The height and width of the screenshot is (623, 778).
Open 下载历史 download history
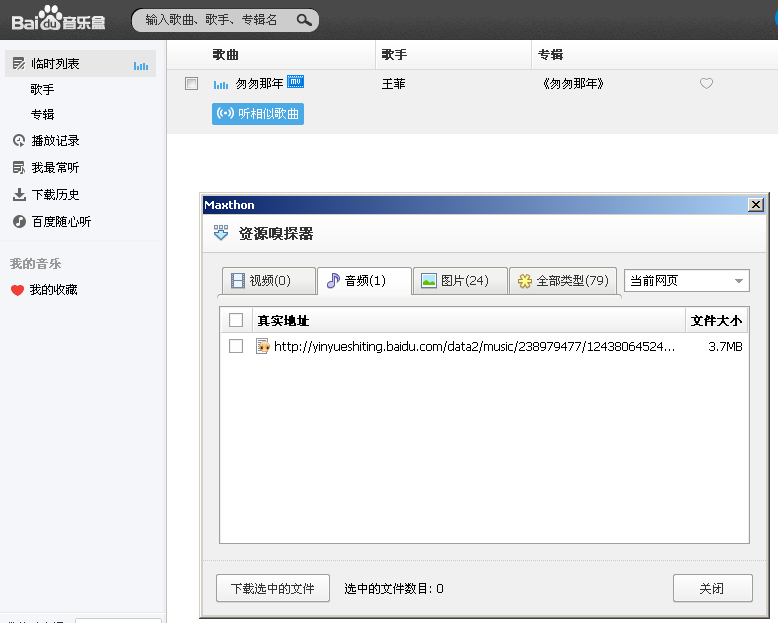pos(55,194)
